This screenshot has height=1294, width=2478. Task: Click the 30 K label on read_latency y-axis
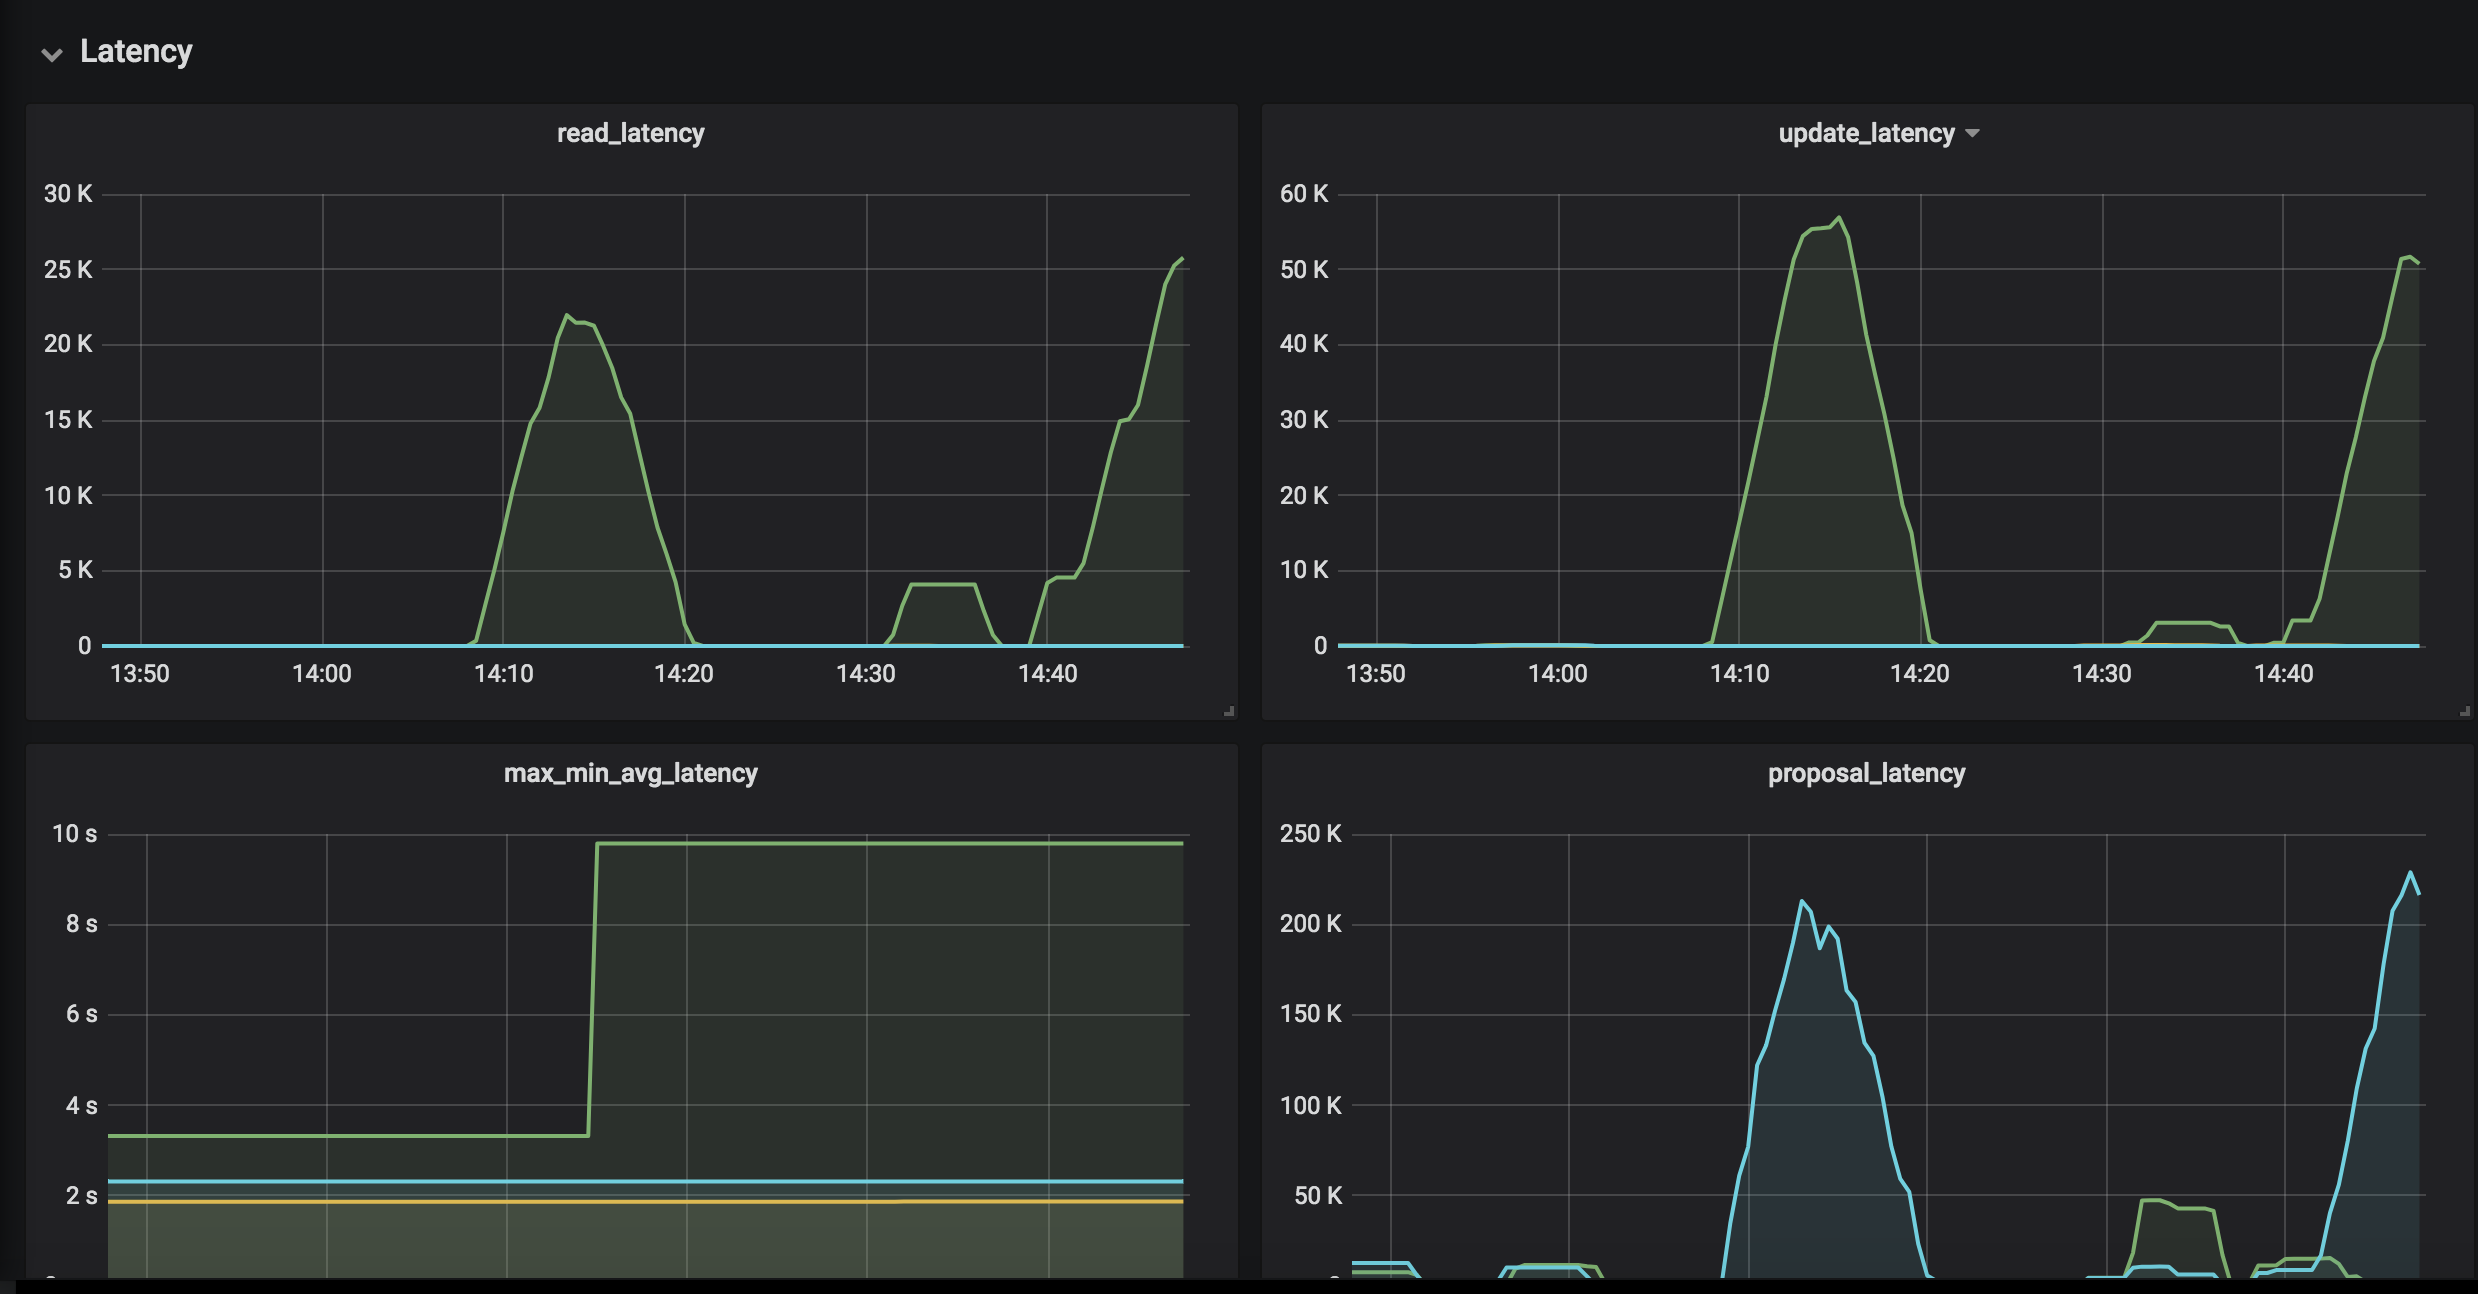click(x=68, y=194)
